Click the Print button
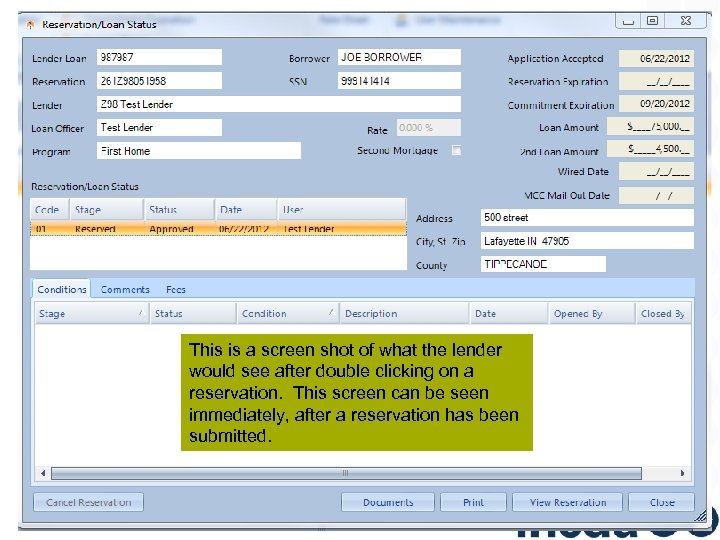The height and width of the screenshot is (540, 720). pyautogui.click(x=473, y=502)
